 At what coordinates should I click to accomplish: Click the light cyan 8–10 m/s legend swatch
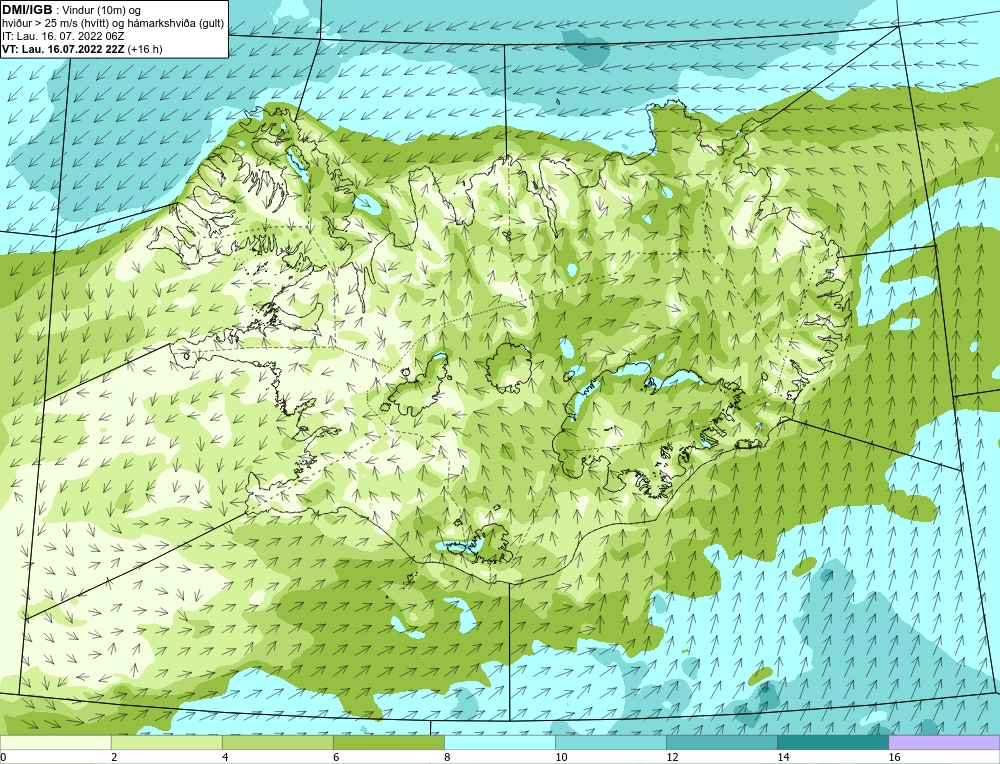(499, 742)
